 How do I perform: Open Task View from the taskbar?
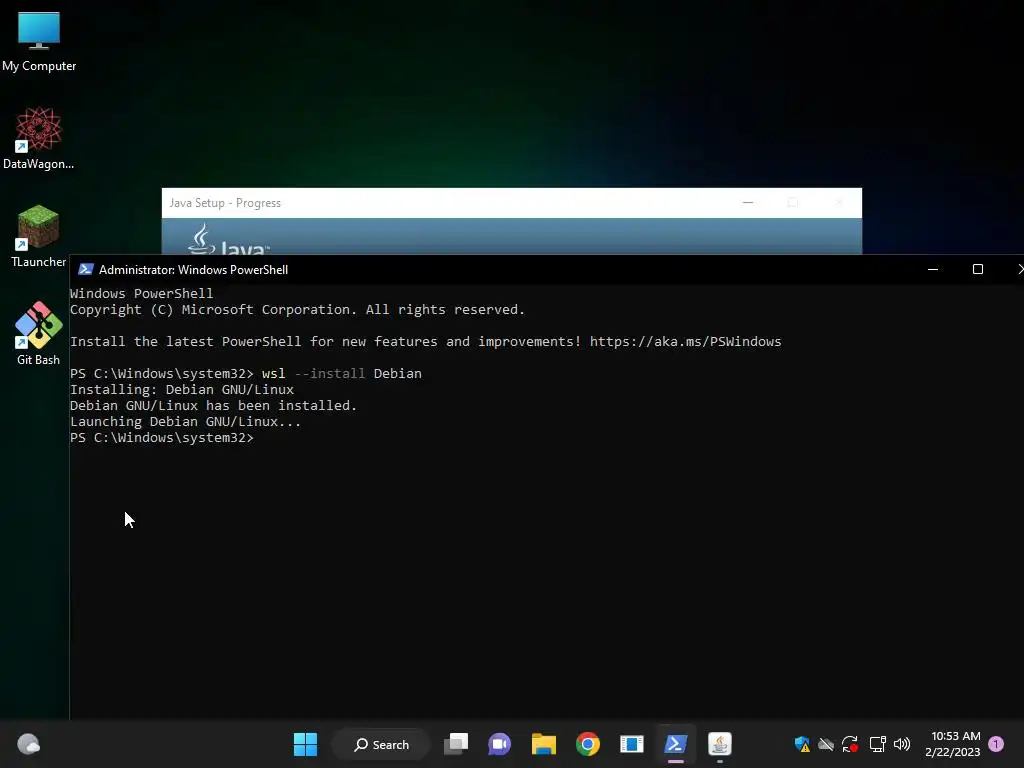(456, 744)
